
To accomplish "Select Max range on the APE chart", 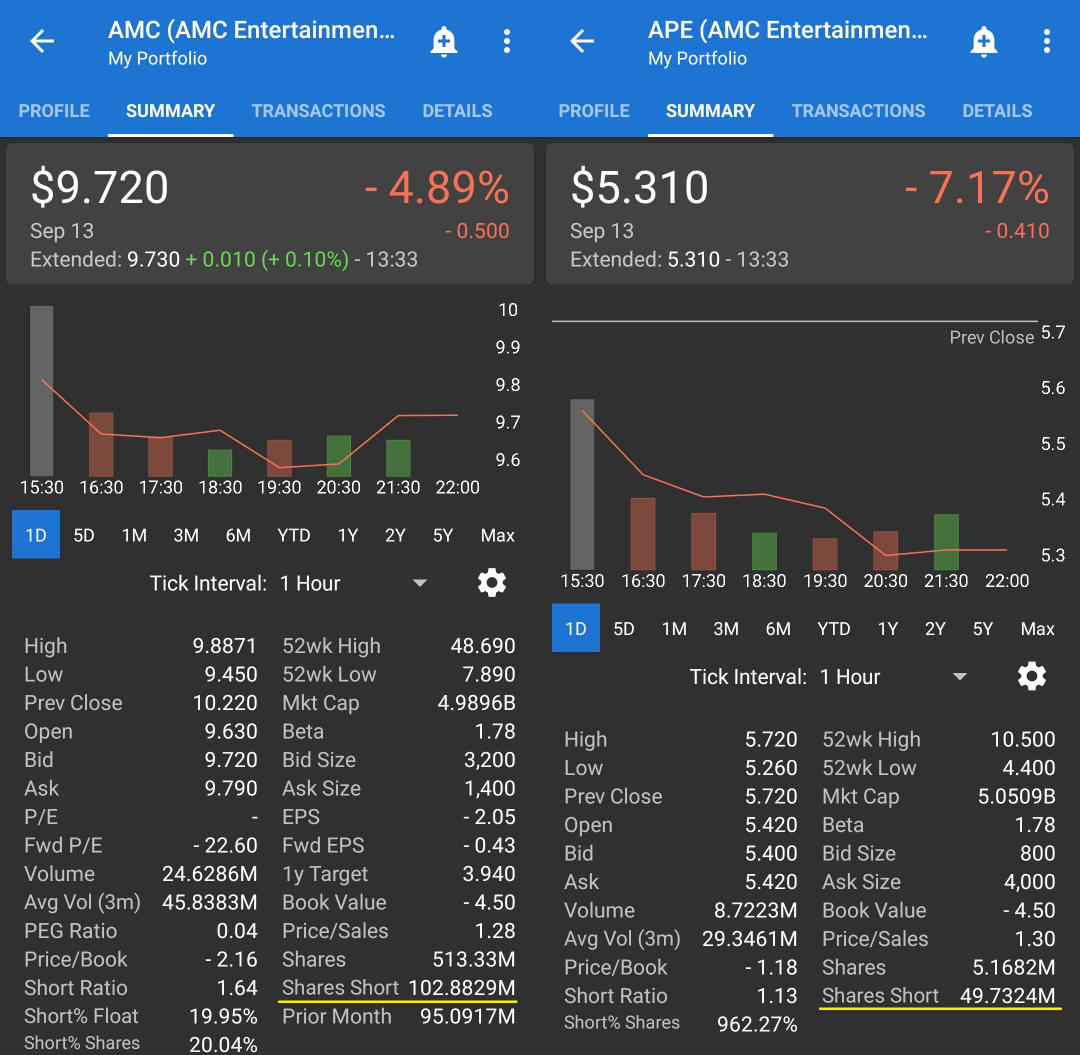I will click(x=1038, y=629).
